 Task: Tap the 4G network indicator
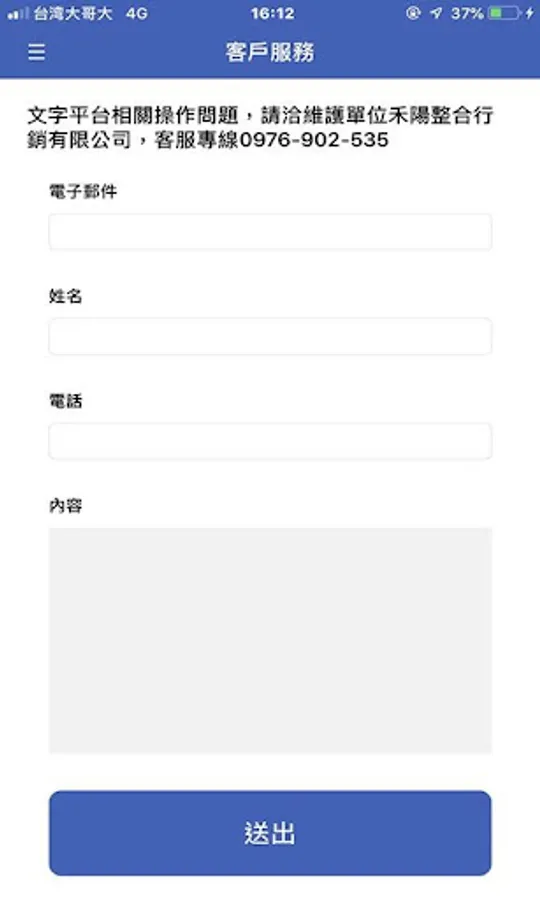pos(137,13)
